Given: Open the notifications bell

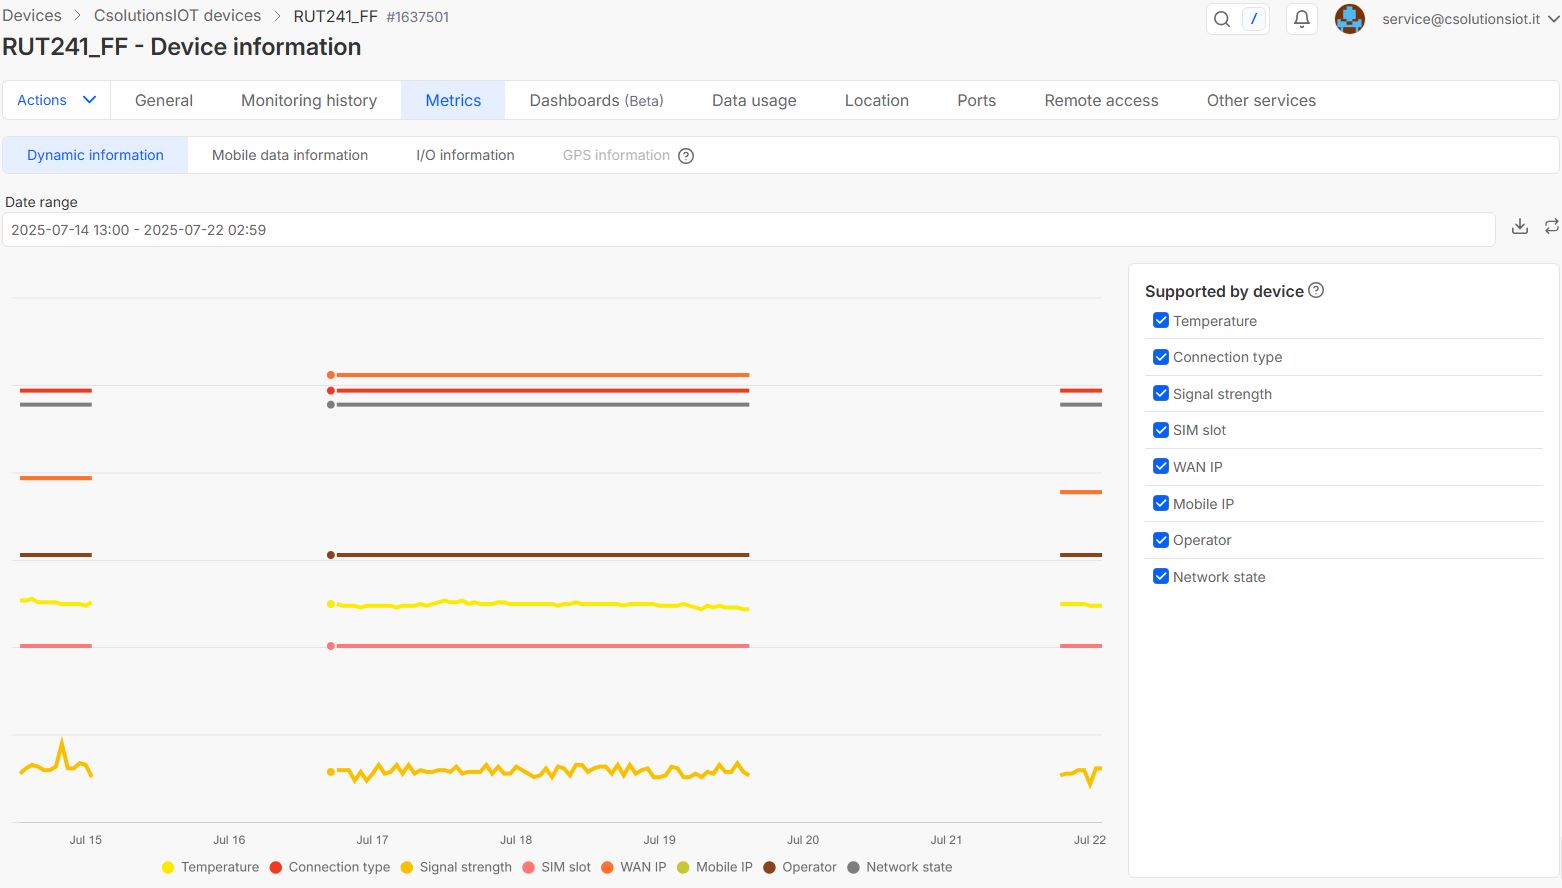Looking at the screenshot, I should coord(1301,19).
